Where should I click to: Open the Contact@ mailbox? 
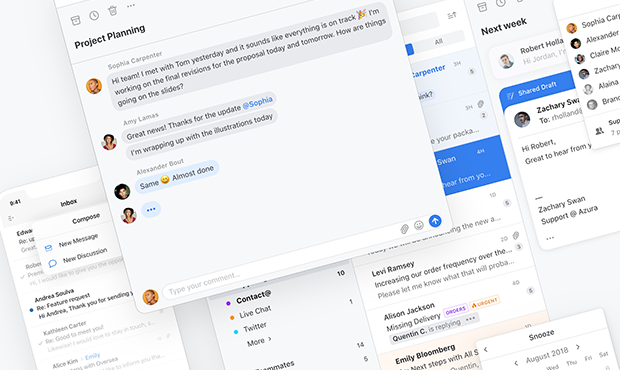tap(253, 297)
